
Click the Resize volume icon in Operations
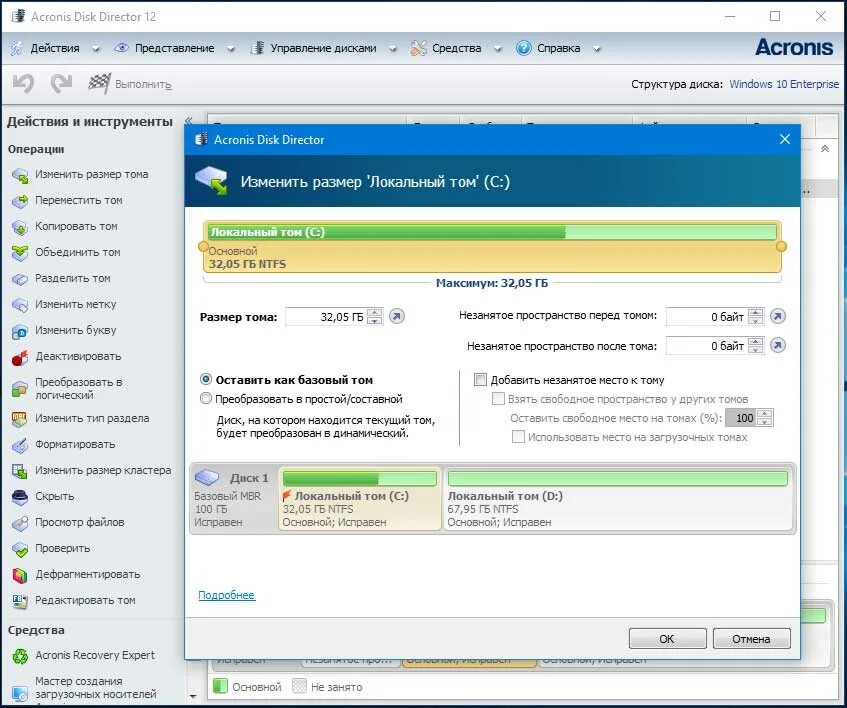point(20,175)
